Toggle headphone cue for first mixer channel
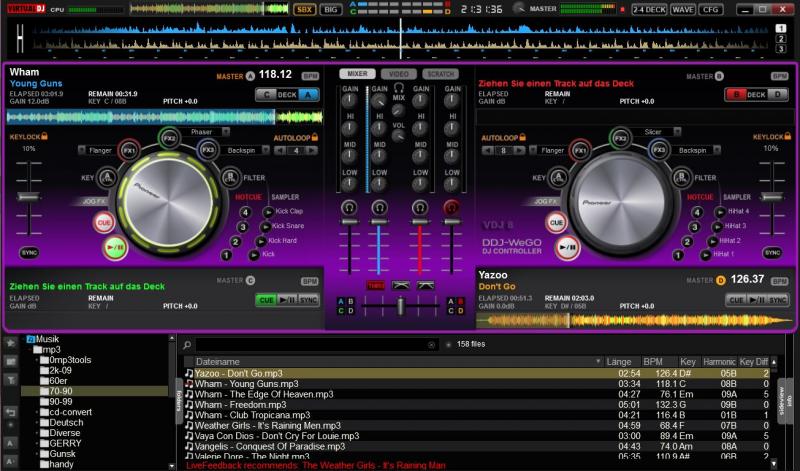Image resolution: width=800 pixels, height=471 pixels. click(349, 208)
